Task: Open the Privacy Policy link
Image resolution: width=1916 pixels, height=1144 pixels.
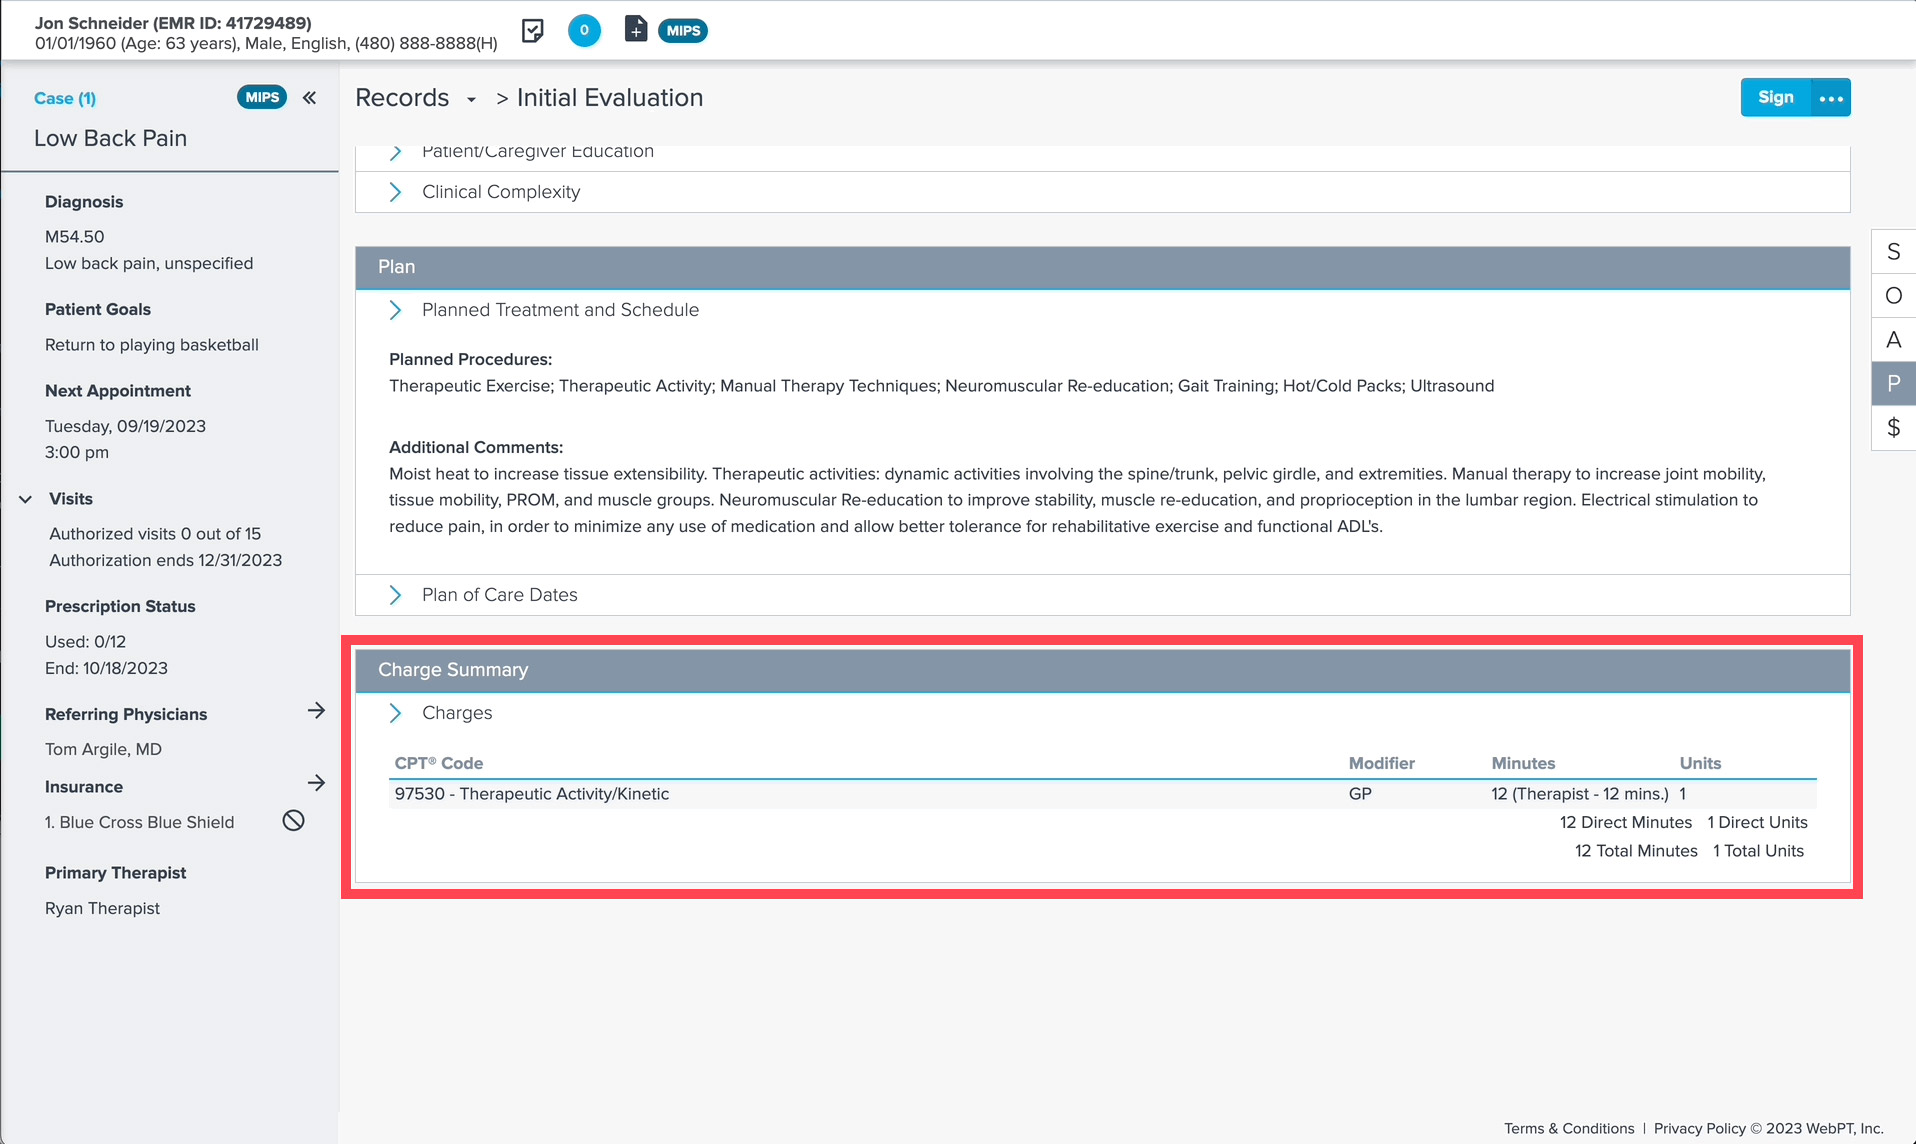Action: (1699, 1128)
